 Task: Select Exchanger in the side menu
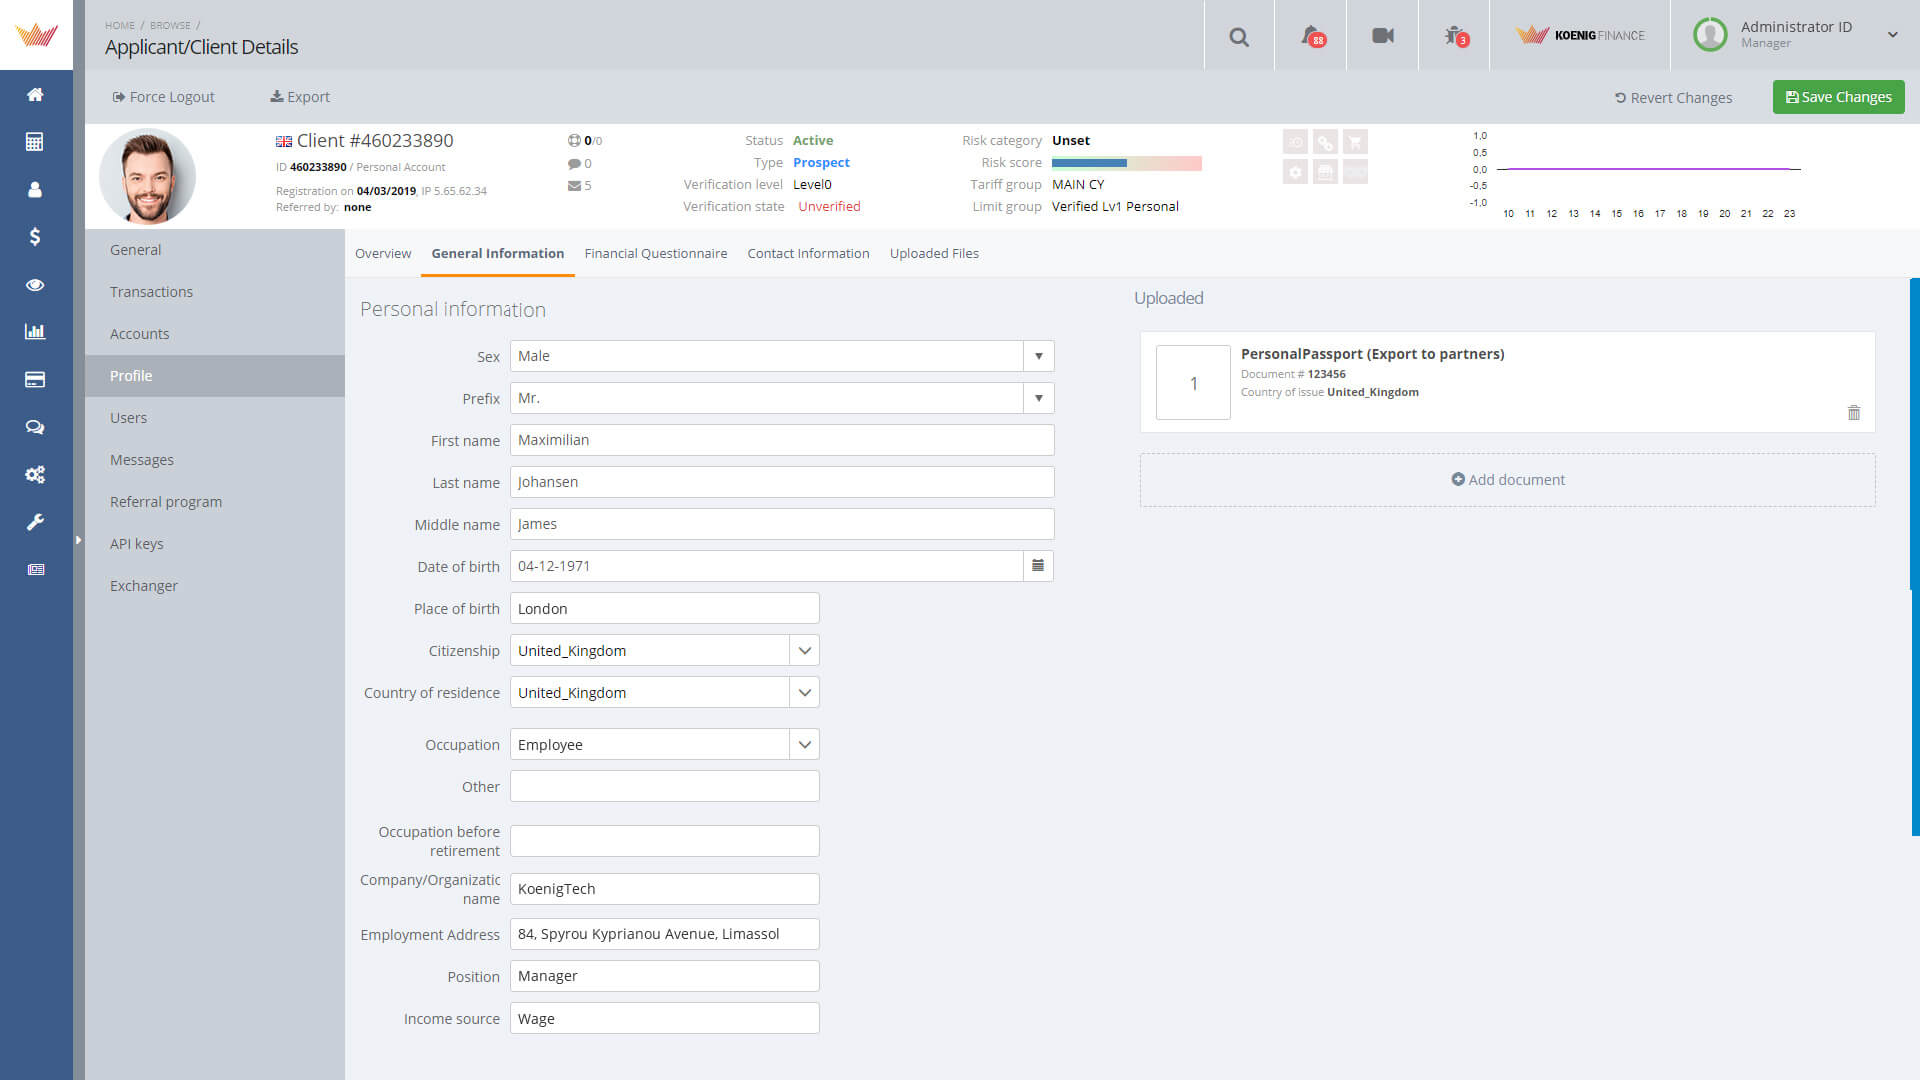coord(215,586)
